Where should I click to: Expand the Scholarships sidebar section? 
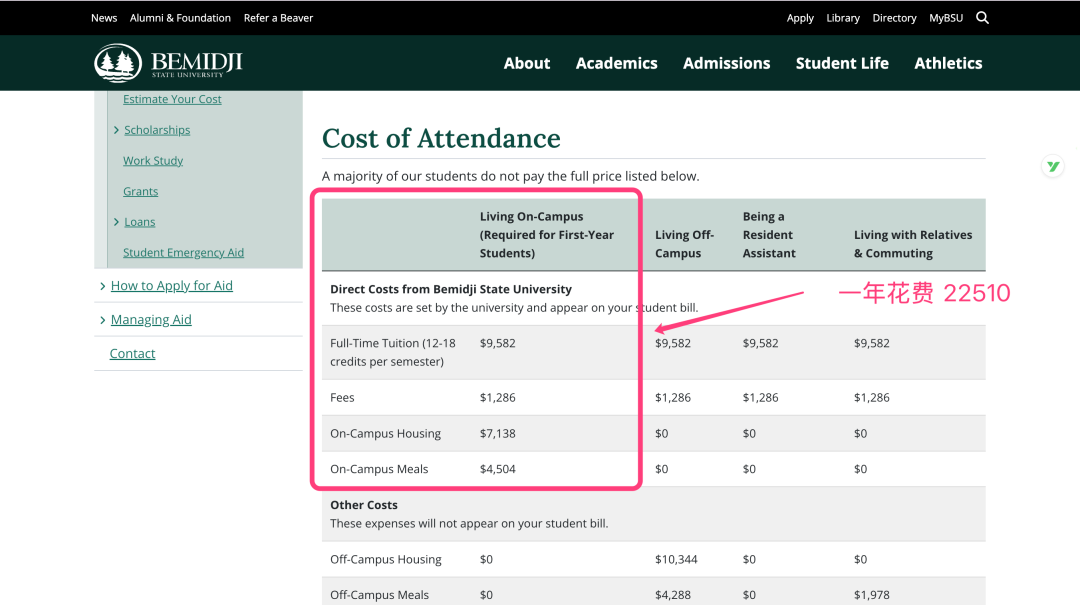(117, 130)
